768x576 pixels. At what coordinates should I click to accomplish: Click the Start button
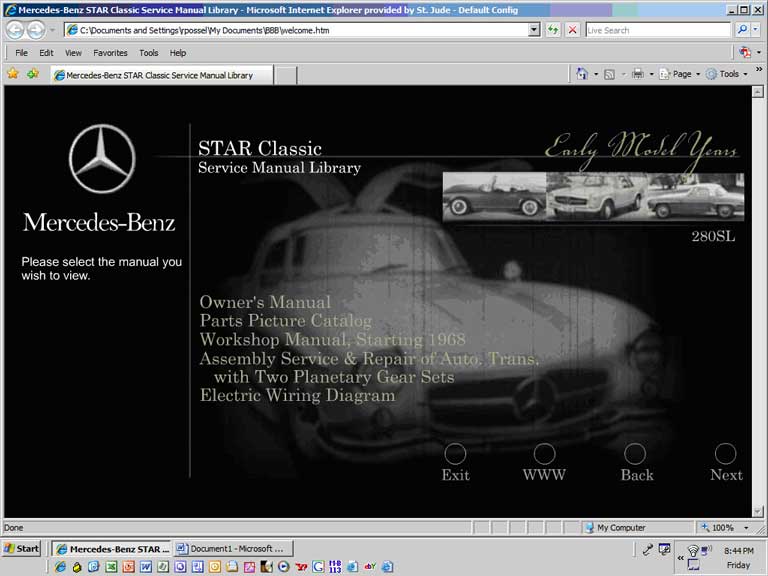(21, 549)
